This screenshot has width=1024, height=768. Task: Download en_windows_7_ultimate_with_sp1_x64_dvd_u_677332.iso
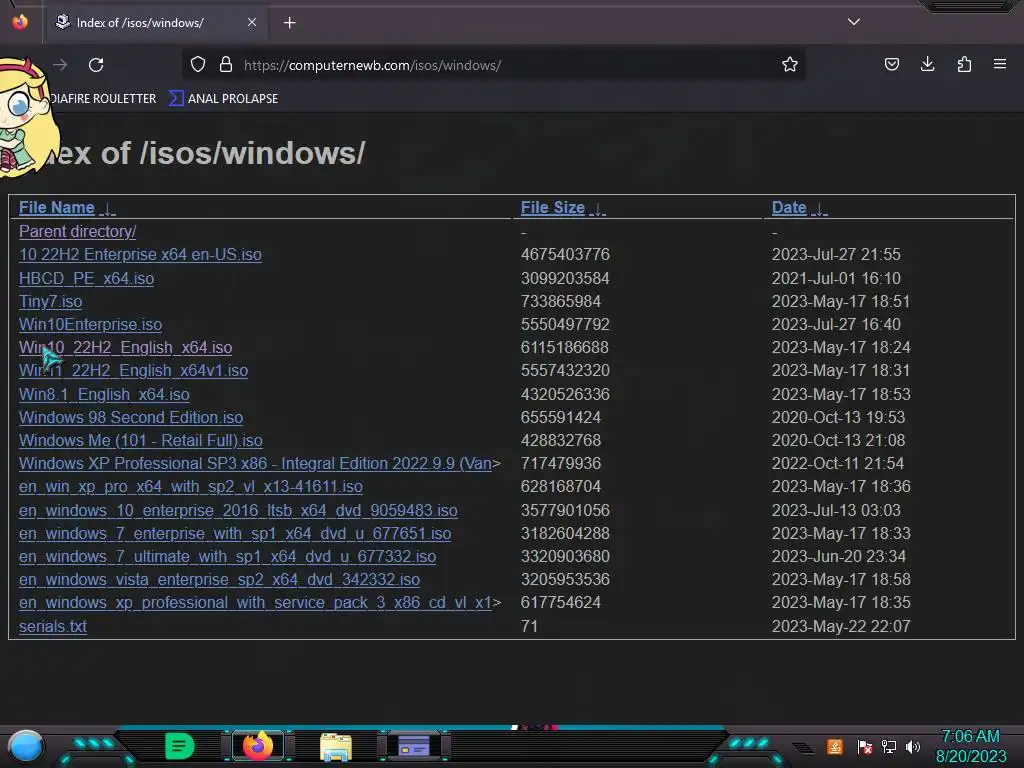(227, 556)
